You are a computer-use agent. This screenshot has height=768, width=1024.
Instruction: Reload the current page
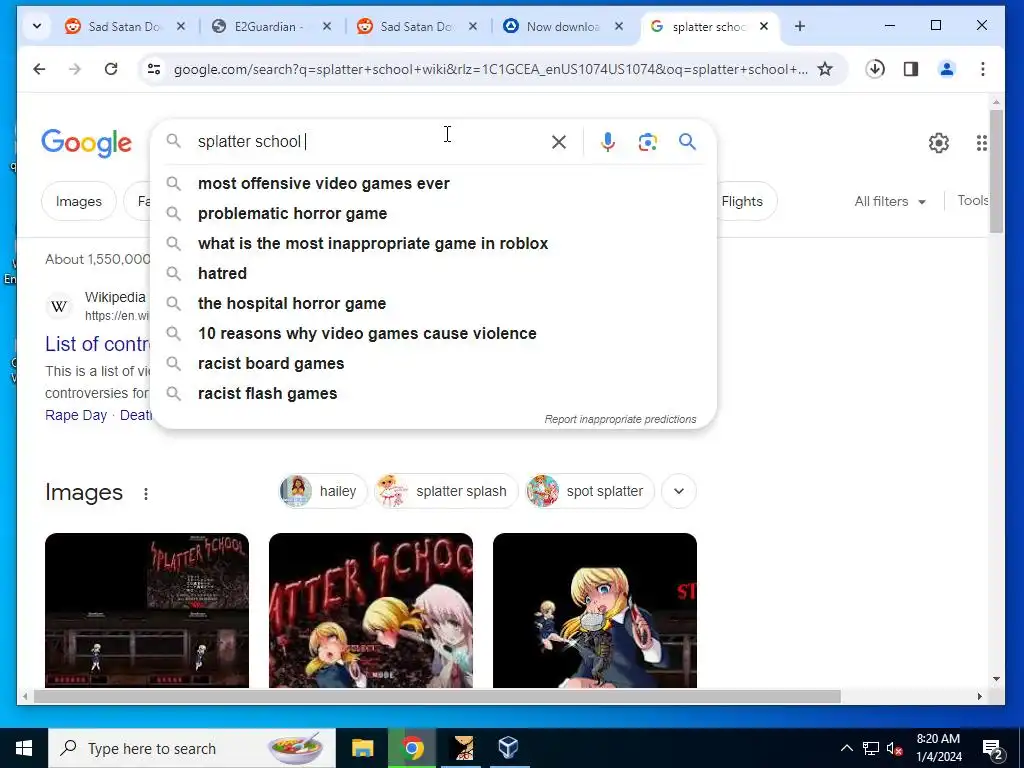pos(111,69)
